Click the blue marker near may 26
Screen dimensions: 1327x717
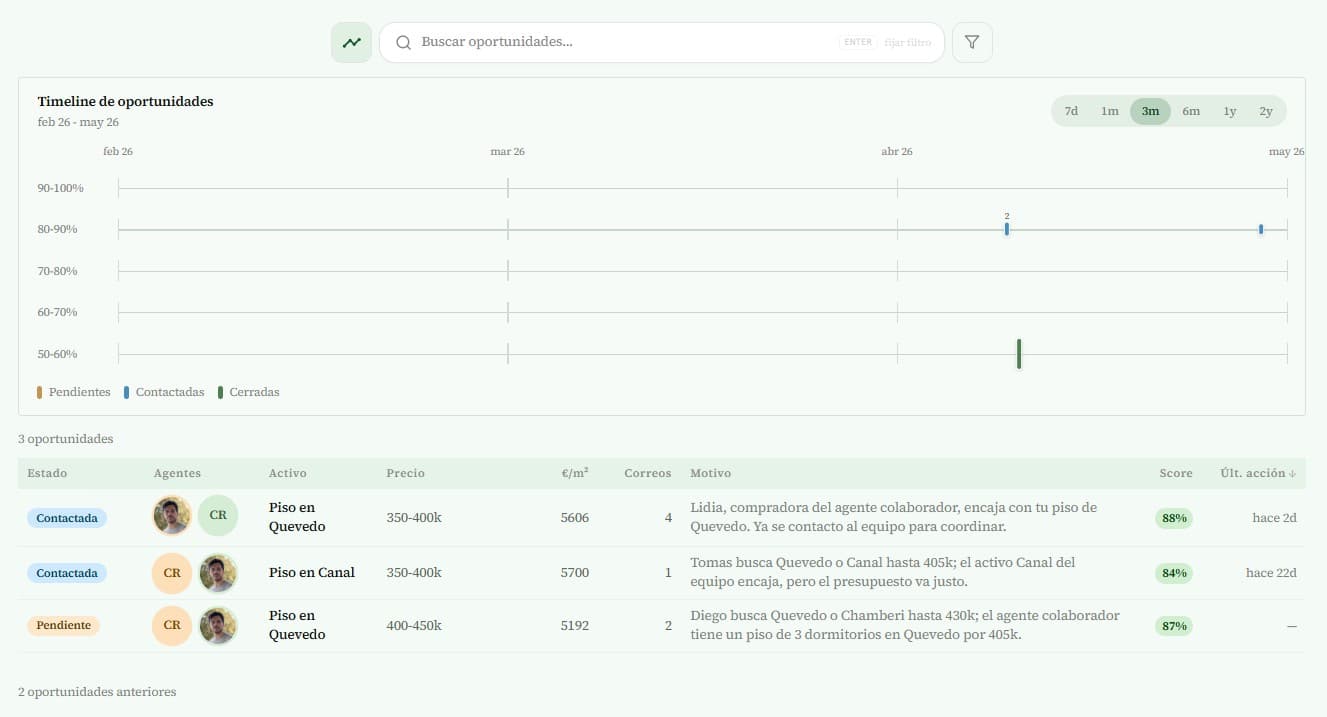point(1261,229)
